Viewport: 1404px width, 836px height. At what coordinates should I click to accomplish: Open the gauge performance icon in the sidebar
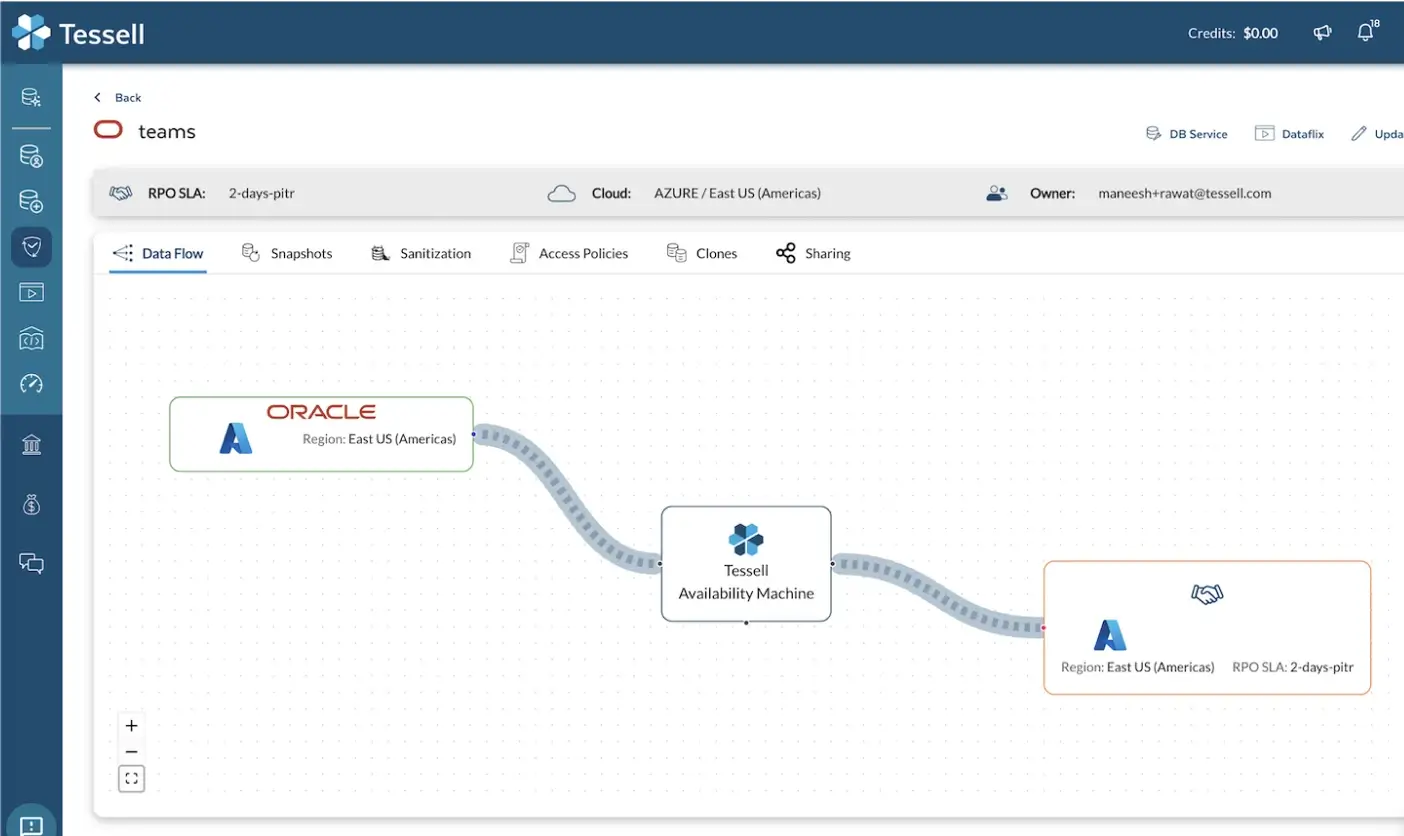(31, 383)
